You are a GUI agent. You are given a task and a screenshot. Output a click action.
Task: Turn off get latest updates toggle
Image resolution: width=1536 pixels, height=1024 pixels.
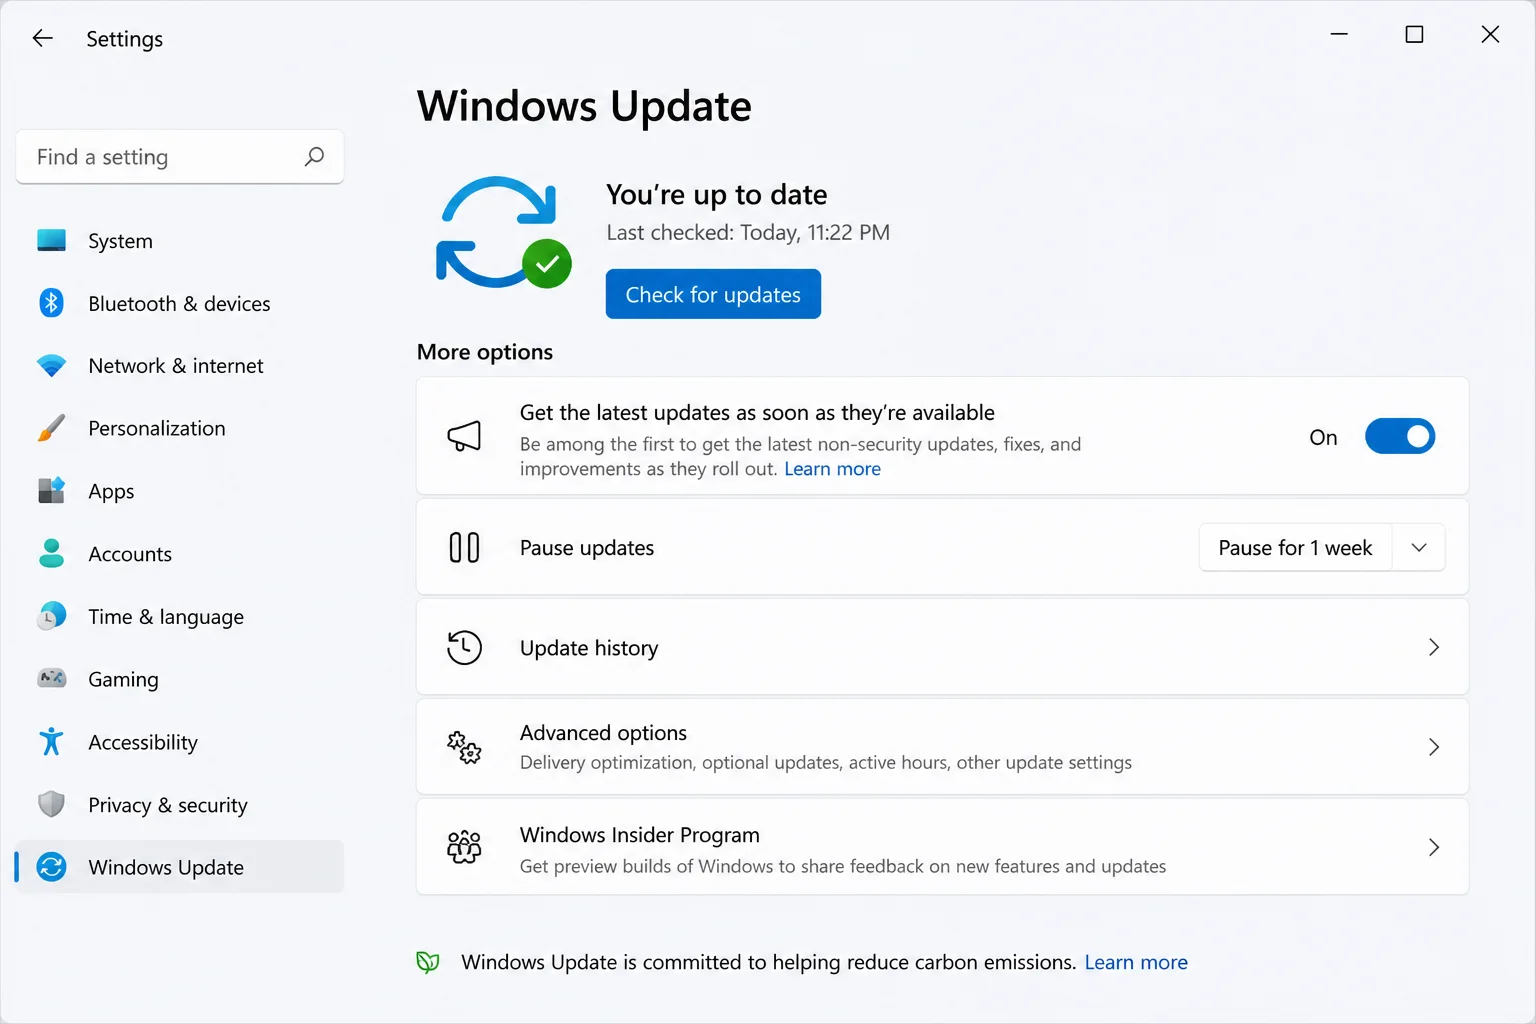tap(1400, 436)
